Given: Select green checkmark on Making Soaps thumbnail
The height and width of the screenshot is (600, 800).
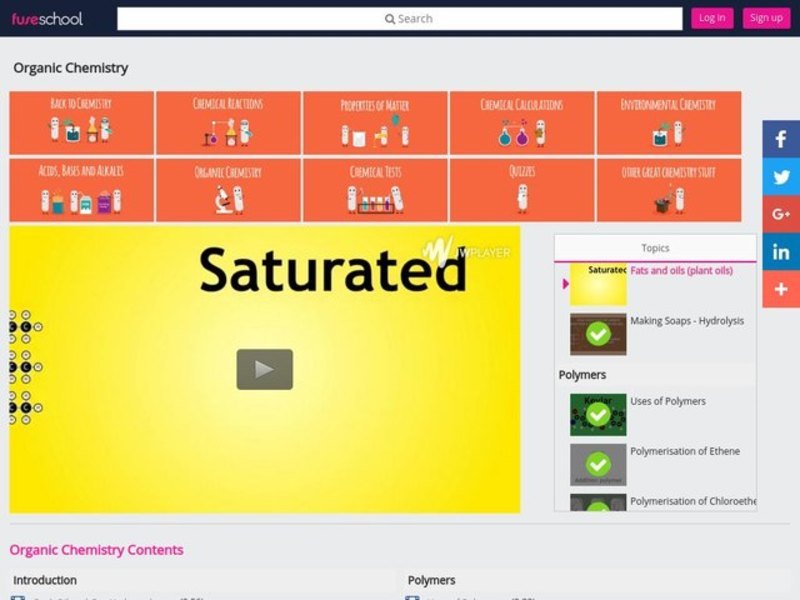Looking at the screenshot, I should (598, 334).
